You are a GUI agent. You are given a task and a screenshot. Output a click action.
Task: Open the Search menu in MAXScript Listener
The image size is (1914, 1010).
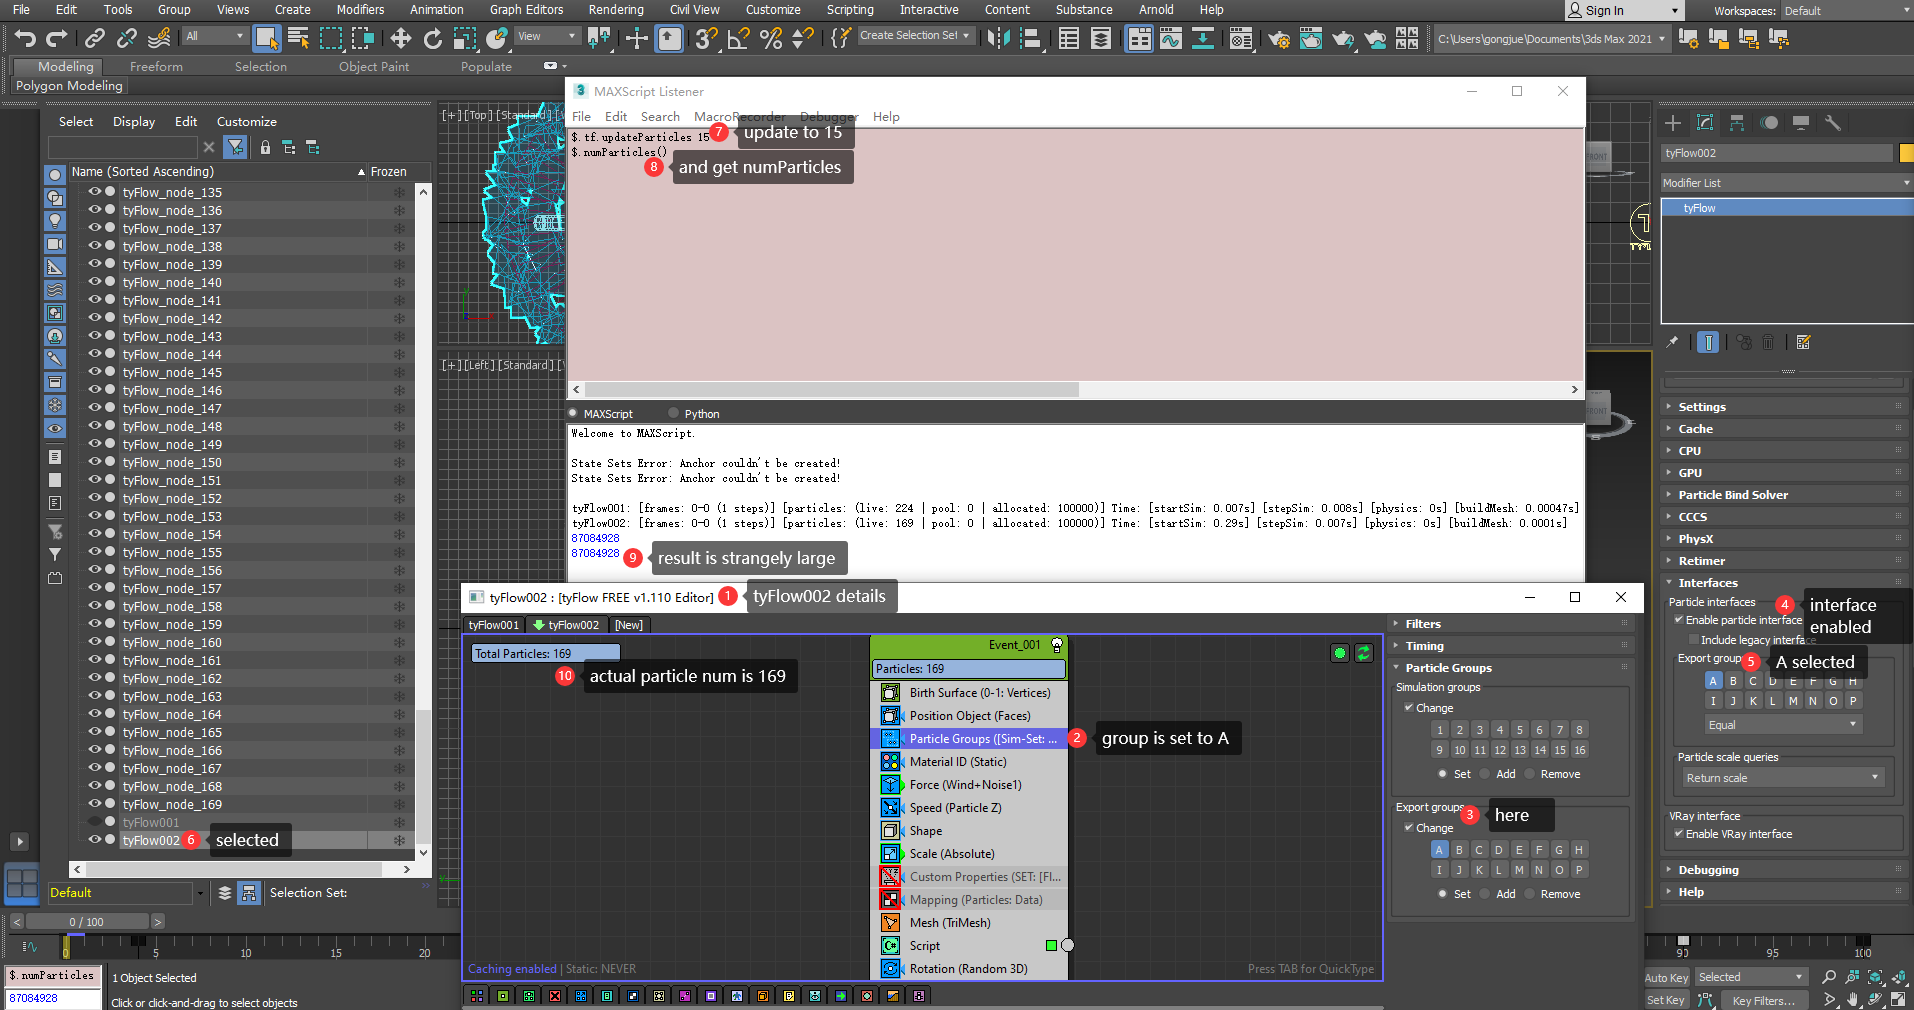(660, 117)
